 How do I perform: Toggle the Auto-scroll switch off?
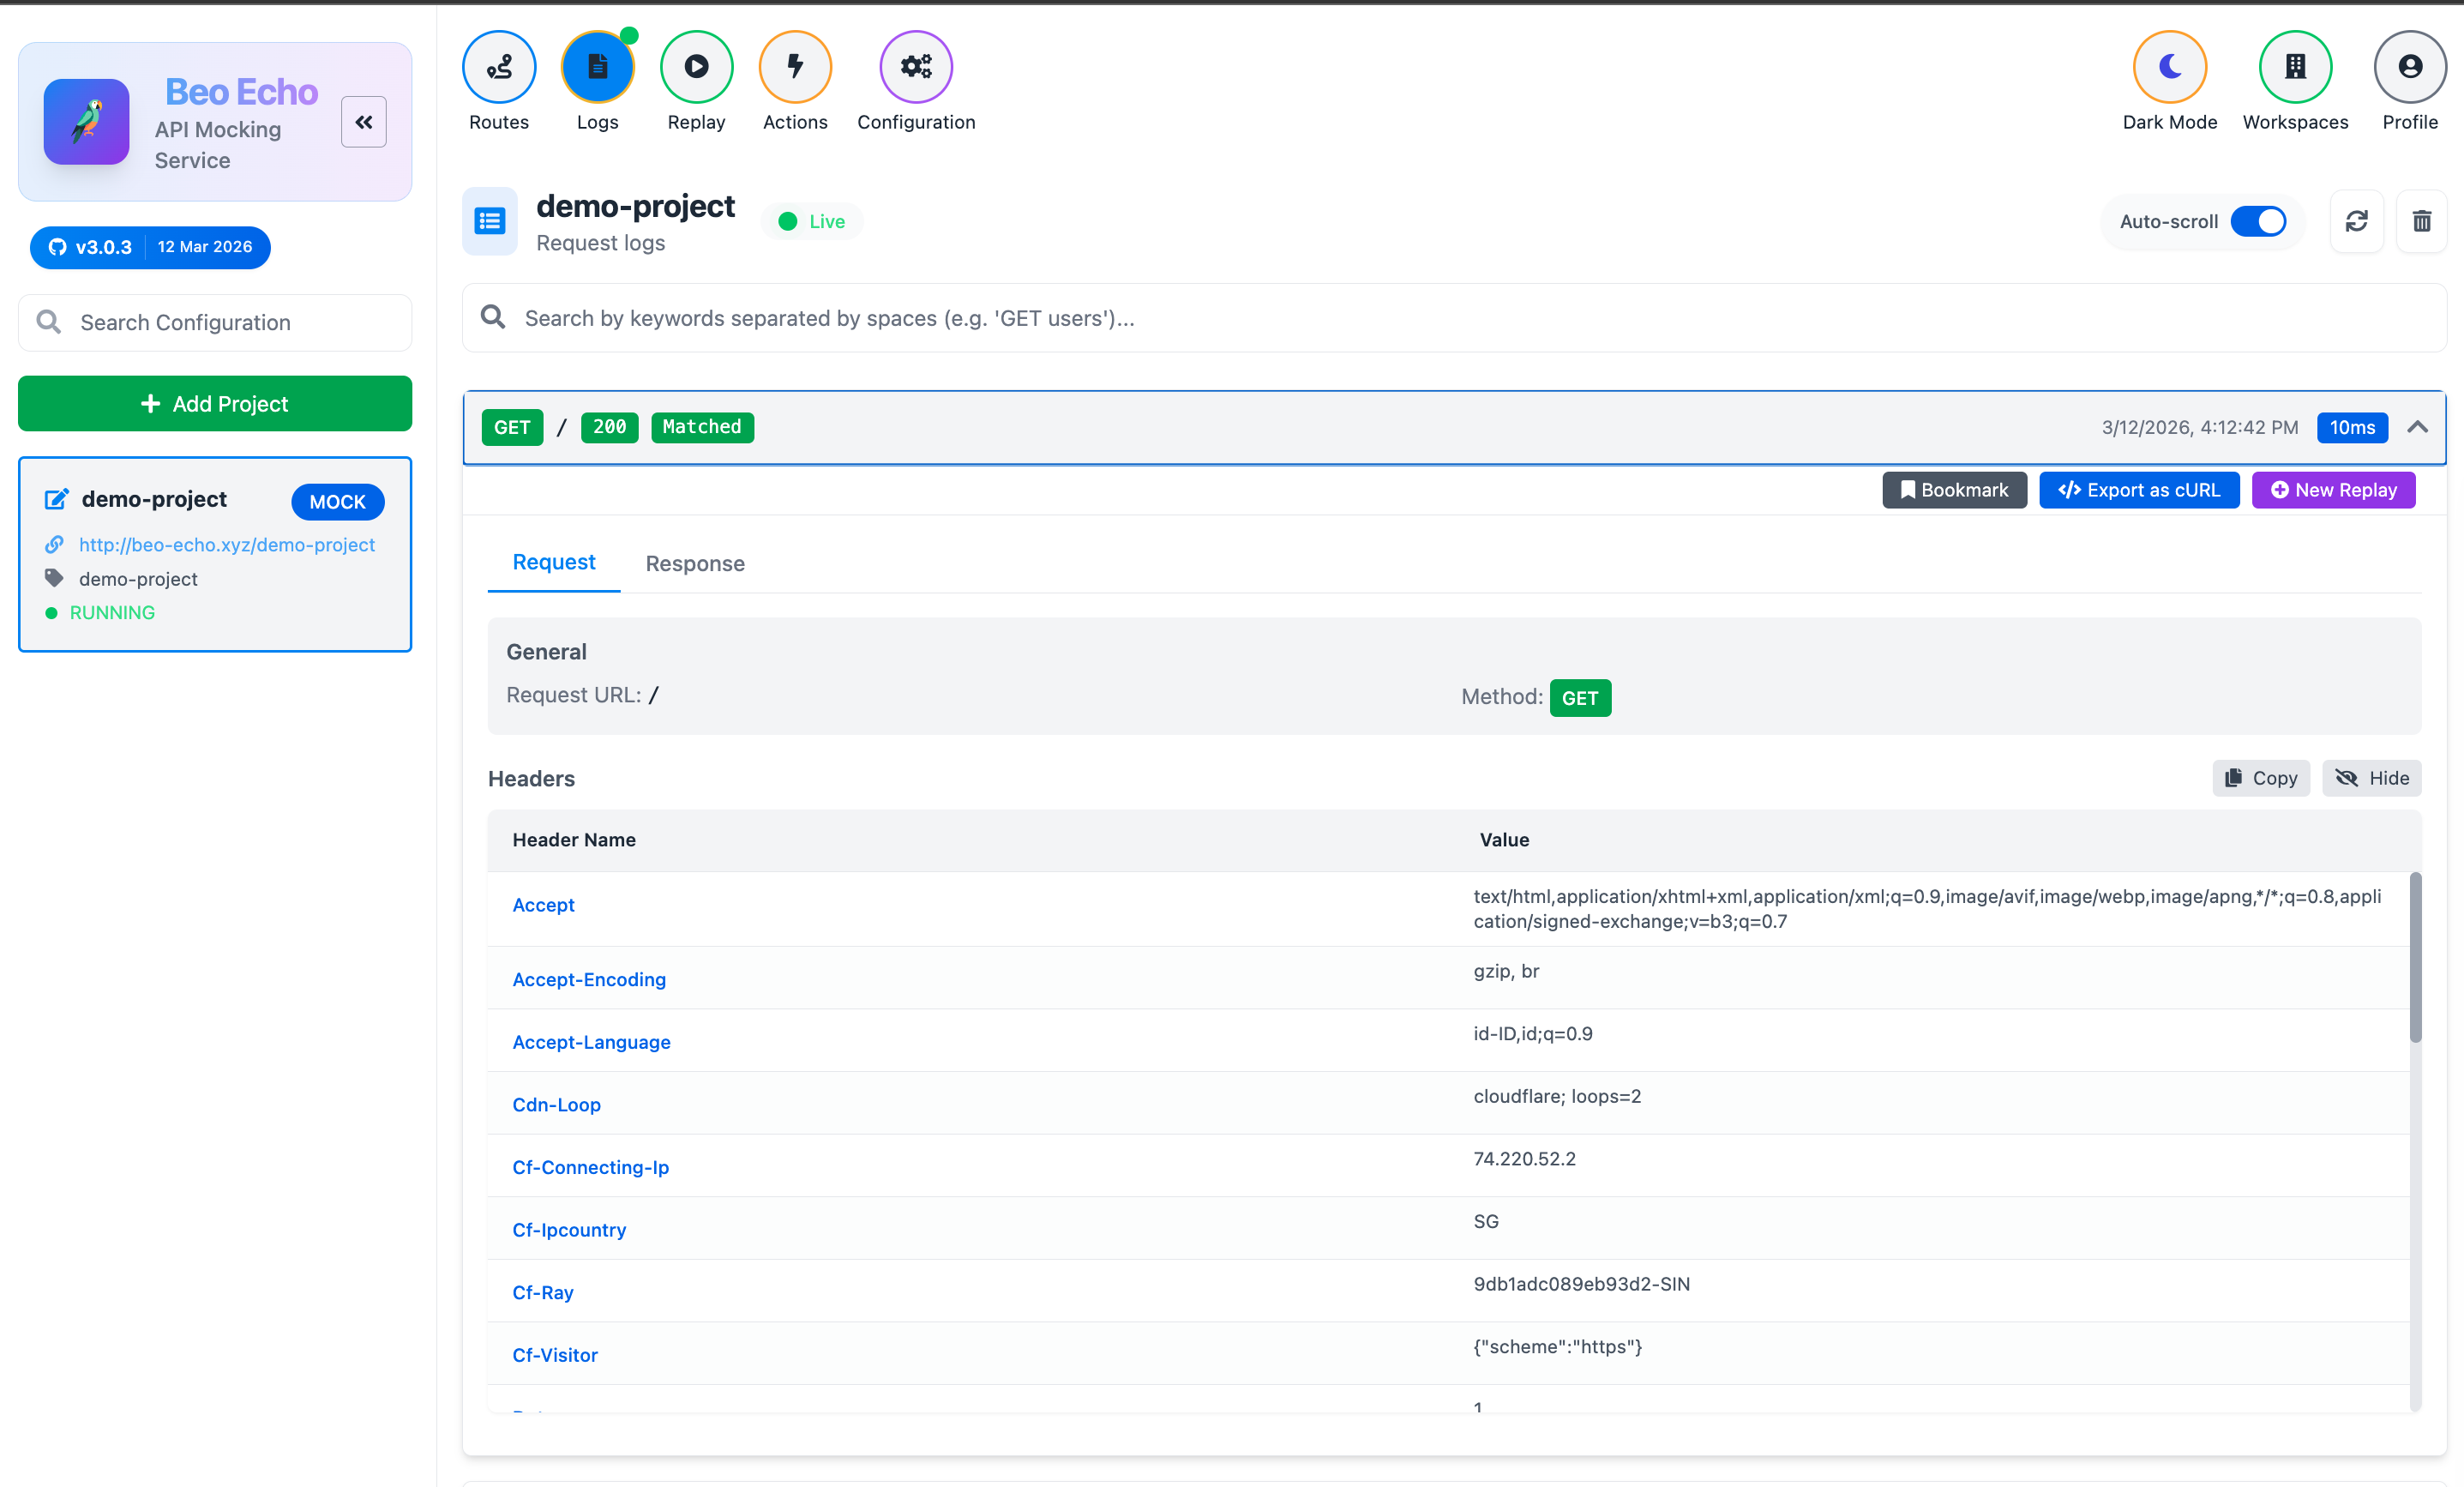tap(2259, 221)
